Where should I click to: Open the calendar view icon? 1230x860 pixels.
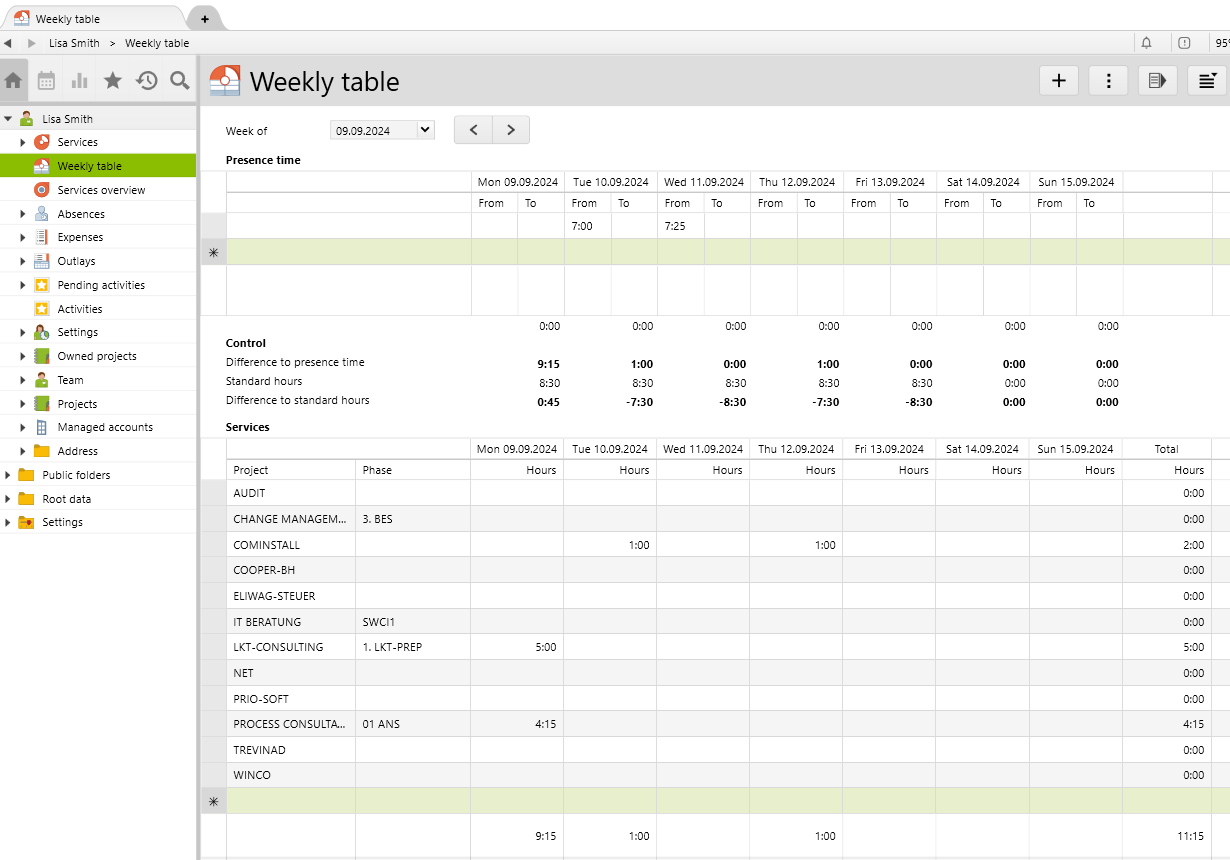(x=46, y=81)
